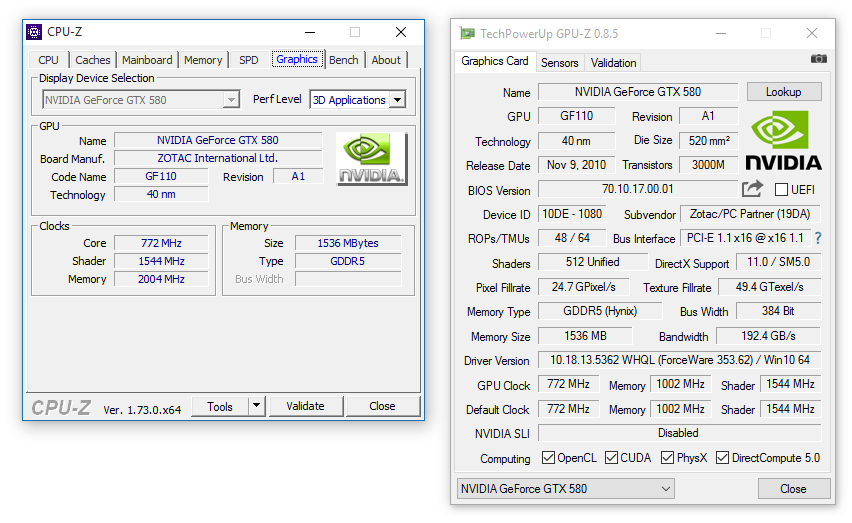Image resolution: width=852 pixels, height=523 pixels.
Task: Toggle the OpenCL checkbox
Action: 548,458
